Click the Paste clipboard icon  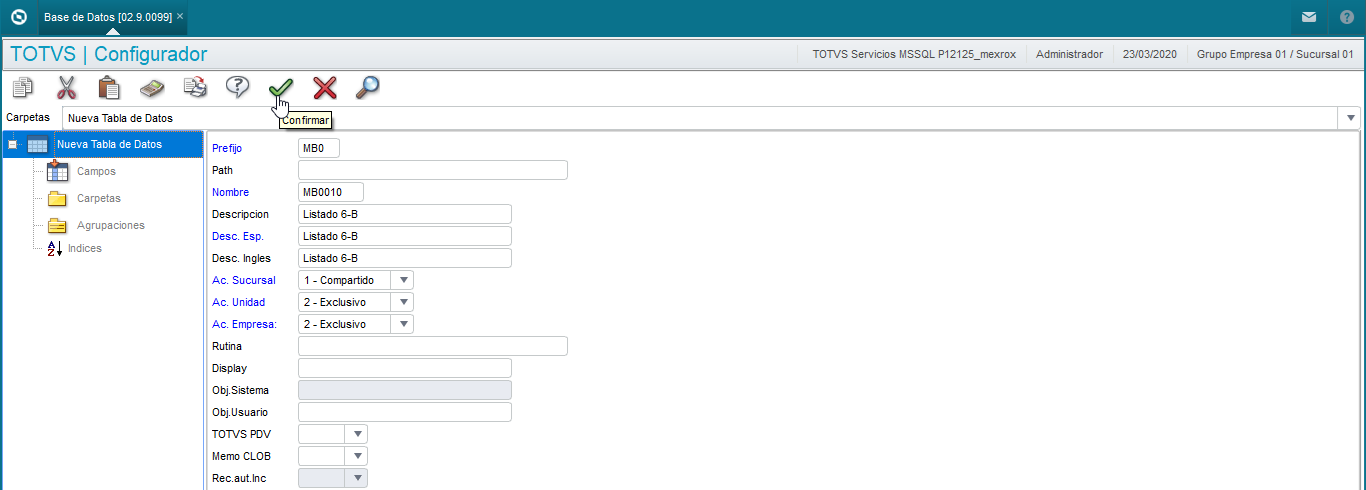coord(109,88)
